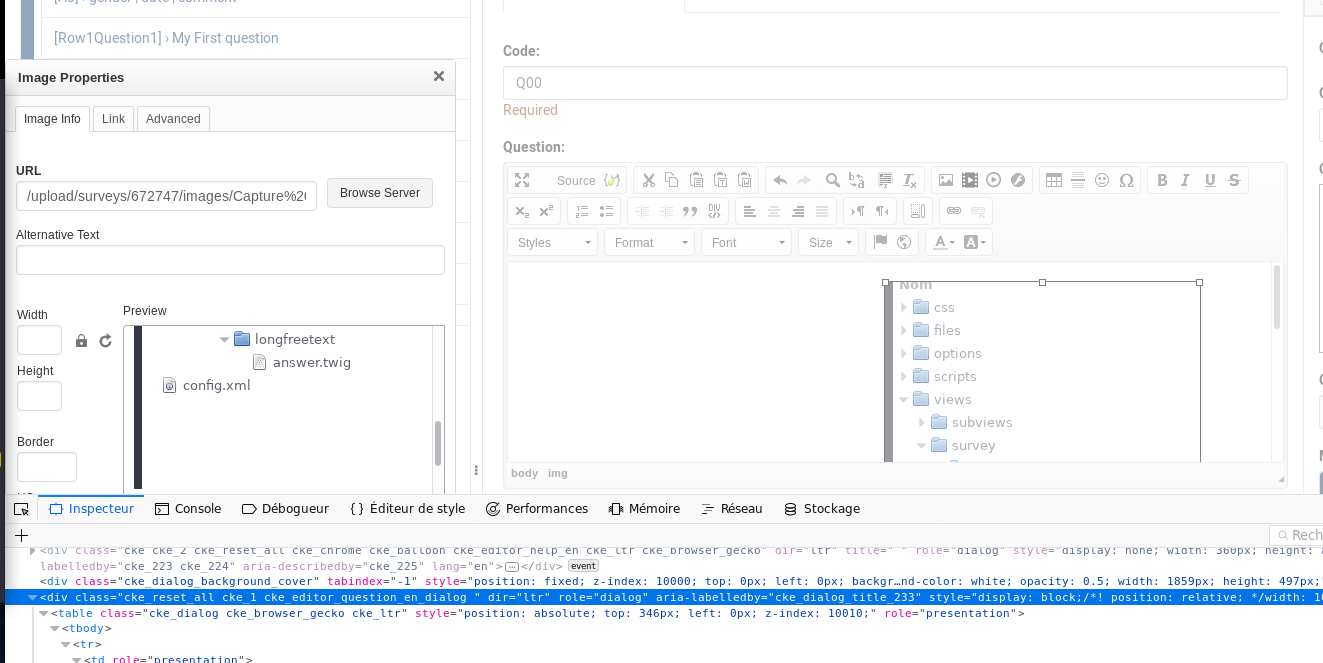Switch to the Advanced tab
Viewport: 1323px width, 663px height.
pos(173,119)
